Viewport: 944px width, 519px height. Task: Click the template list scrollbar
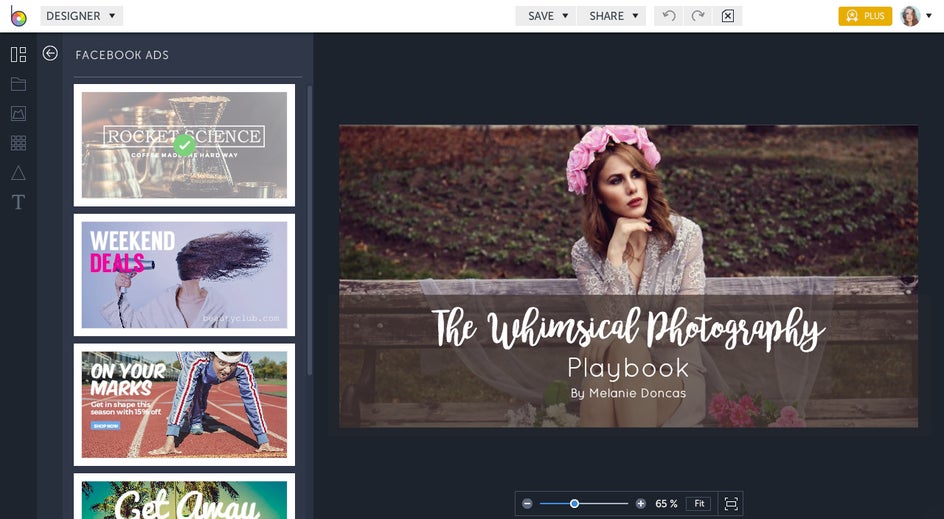coord(309,230)
